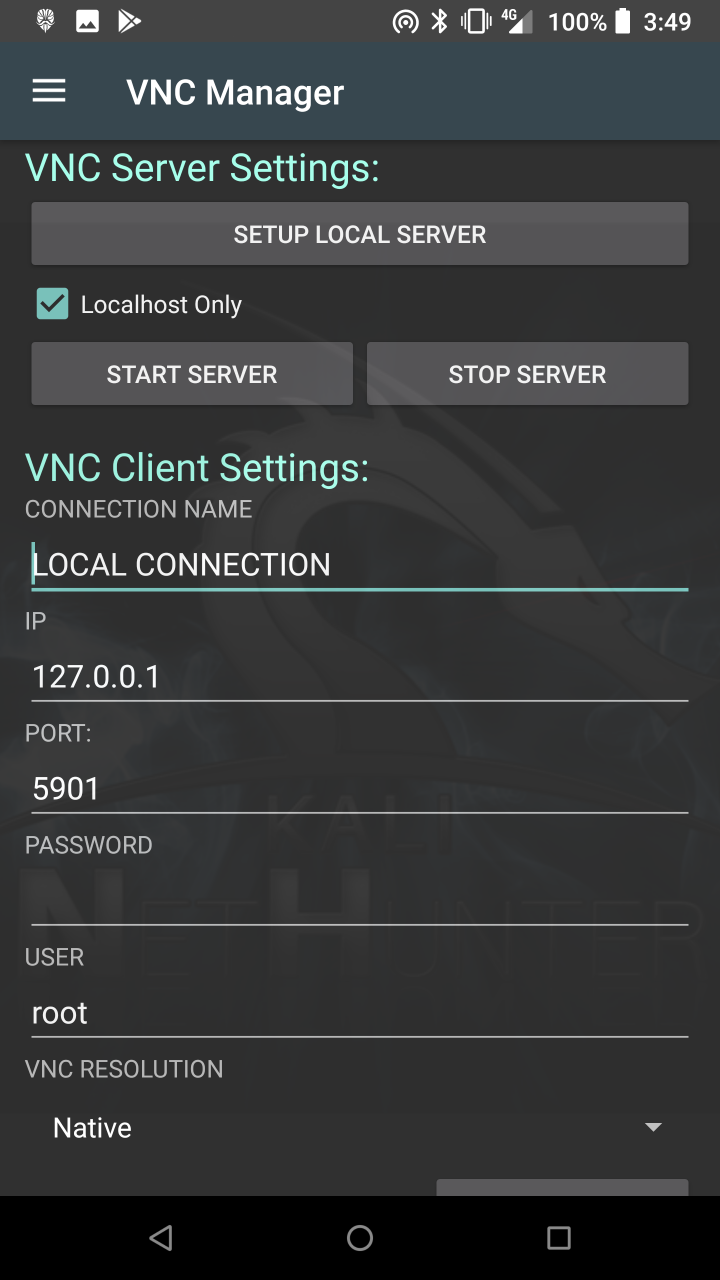Tap the Android home circle icon
Image resolution: width=720 pixels, height=1280 pixels.
click(x=360, y=1238)
